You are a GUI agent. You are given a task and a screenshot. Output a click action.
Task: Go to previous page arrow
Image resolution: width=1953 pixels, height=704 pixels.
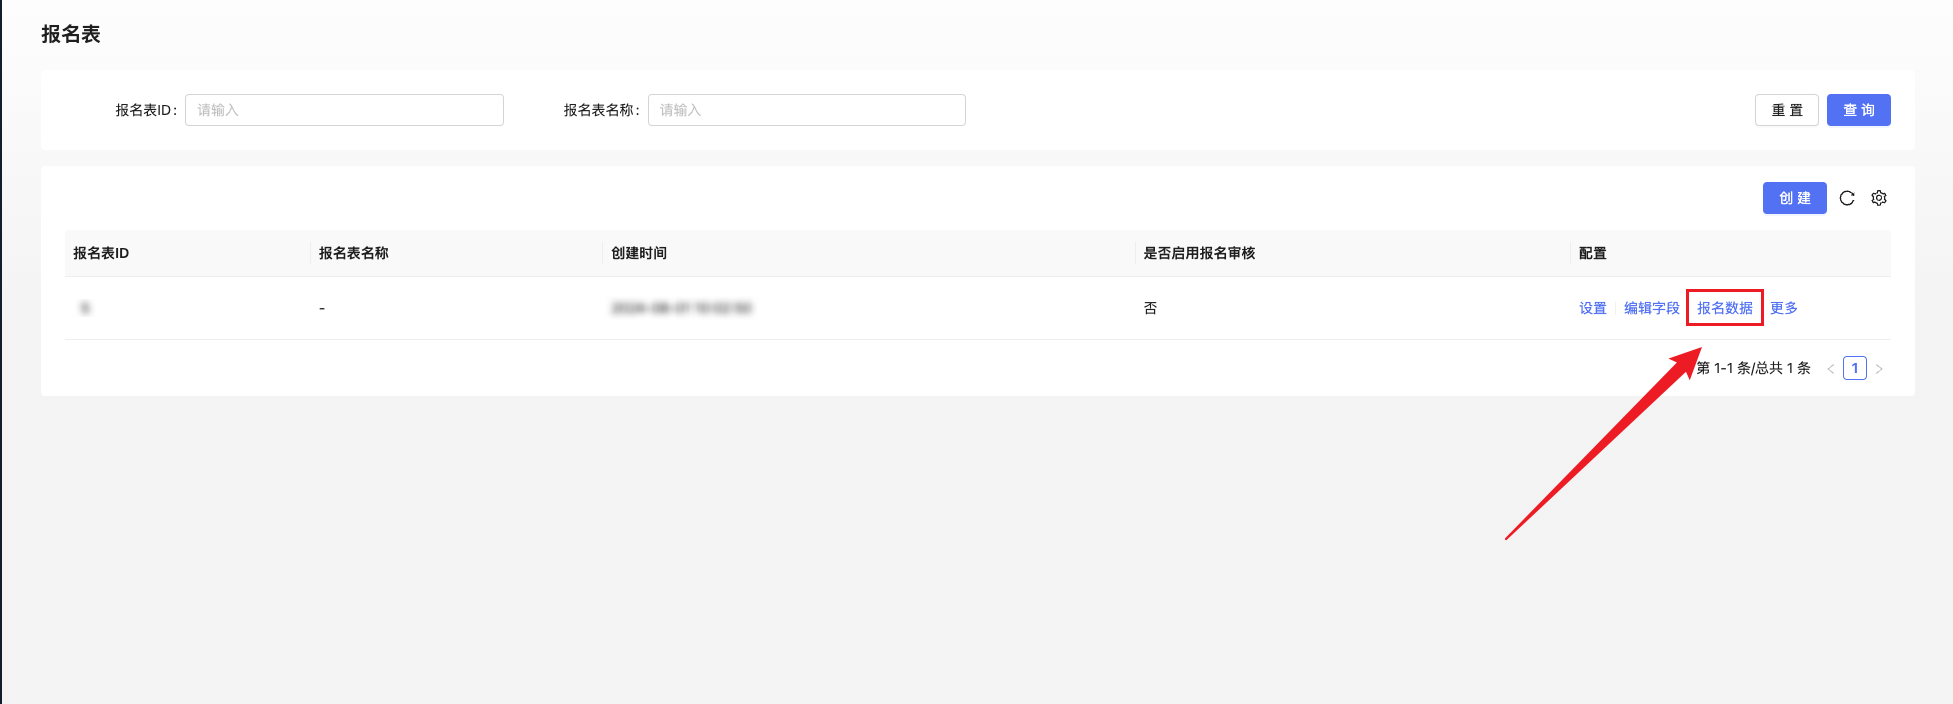(x=1830, y=369)
